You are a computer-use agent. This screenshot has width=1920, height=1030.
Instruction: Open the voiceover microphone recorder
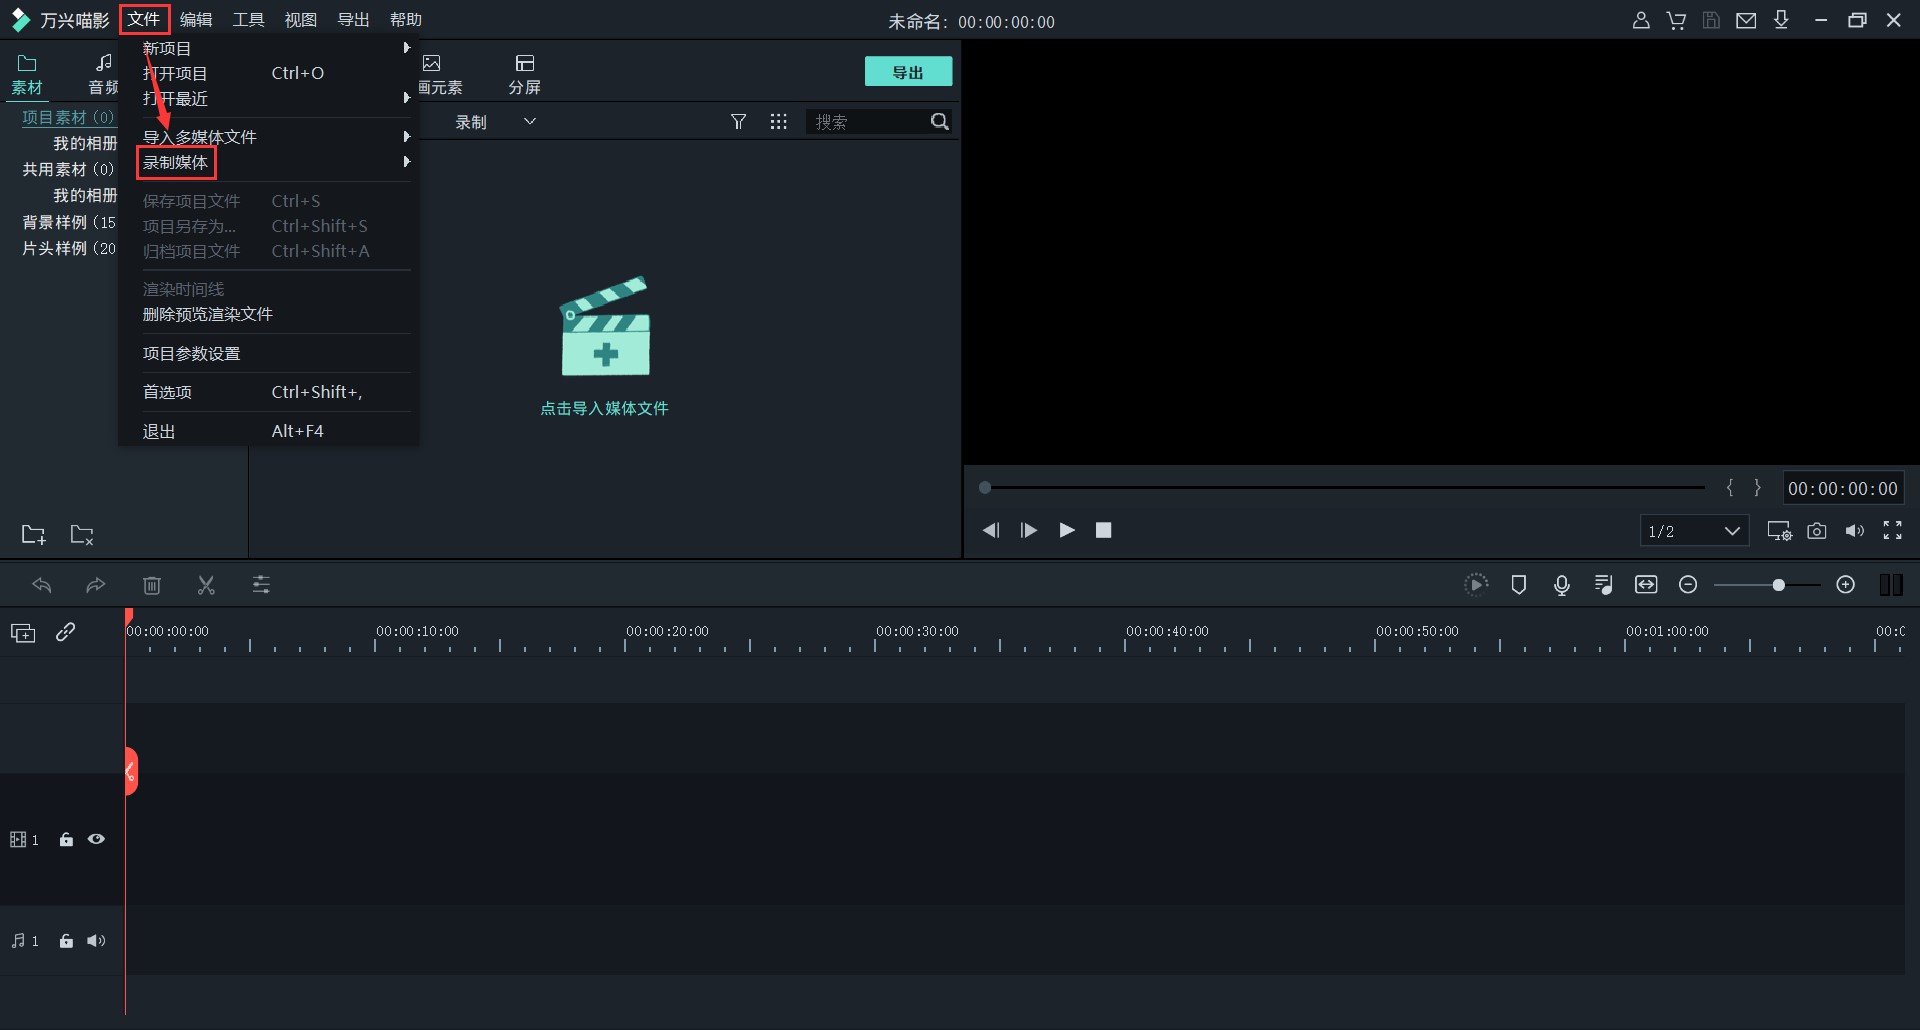1561,585
